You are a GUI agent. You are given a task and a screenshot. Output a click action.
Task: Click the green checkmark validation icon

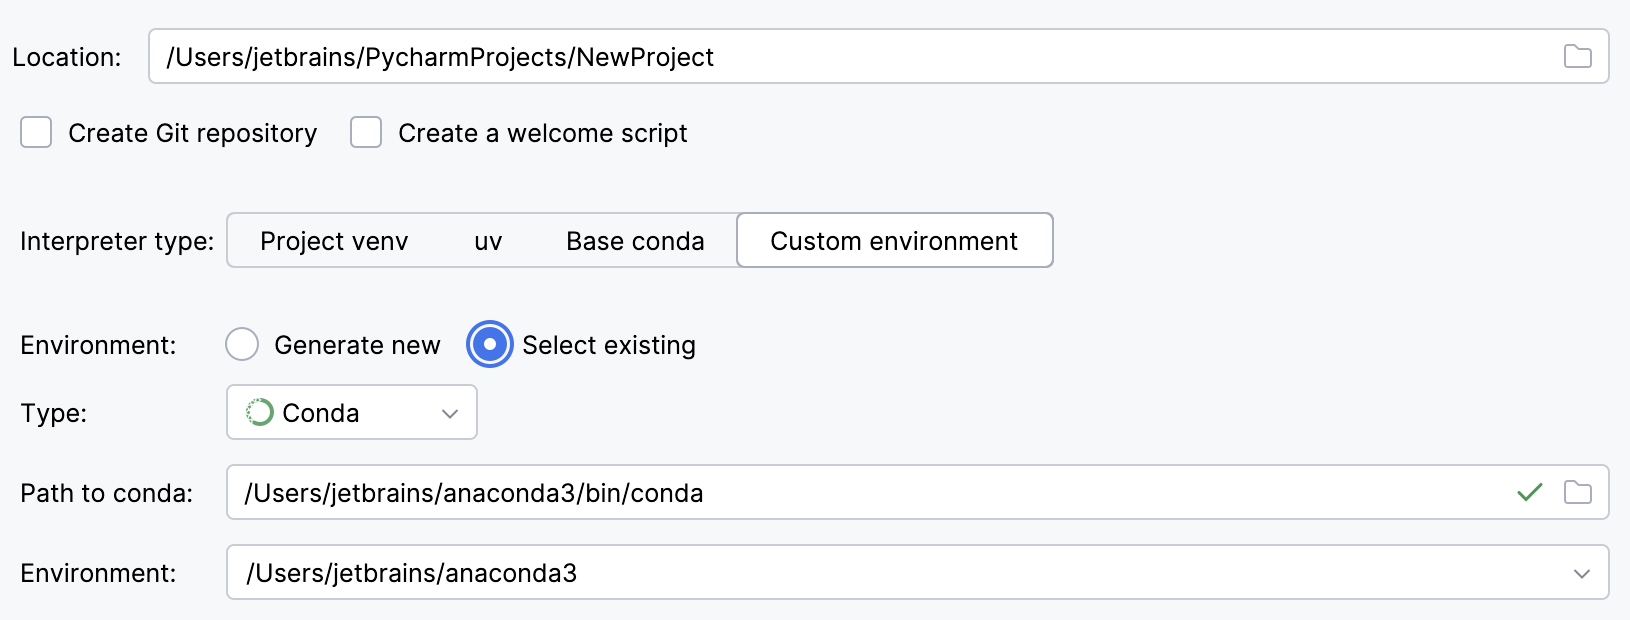click(x=1530, y=492)
